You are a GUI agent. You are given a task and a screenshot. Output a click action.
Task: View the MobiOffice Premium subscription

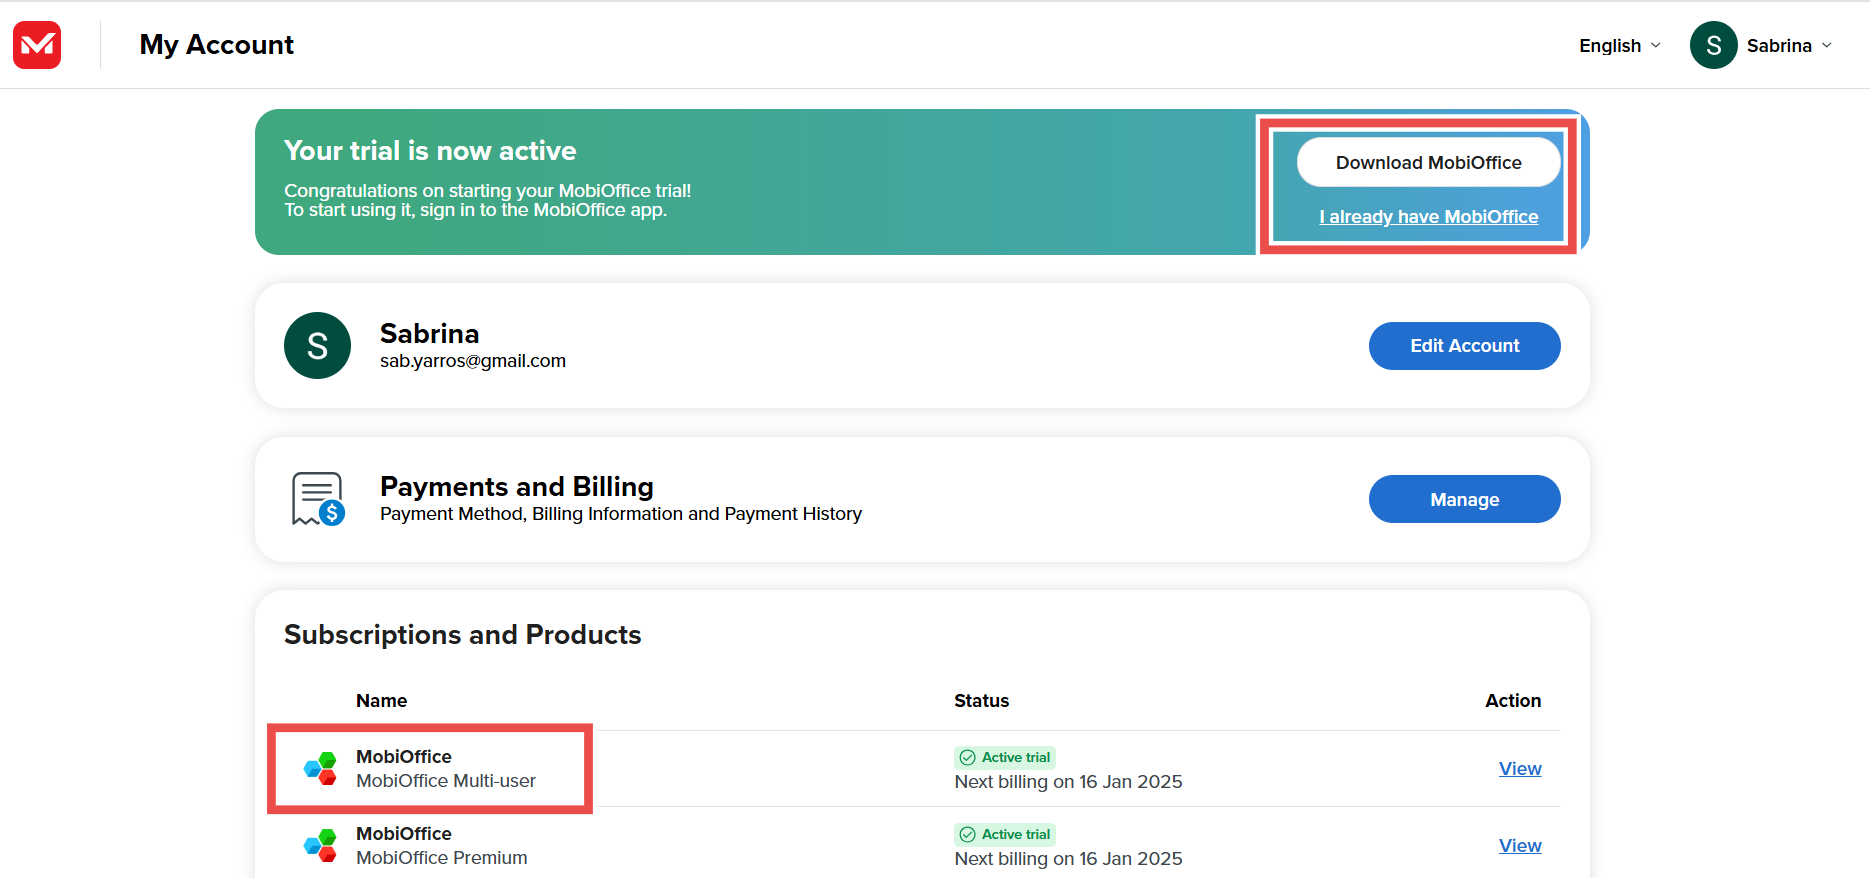[1519, 845]
